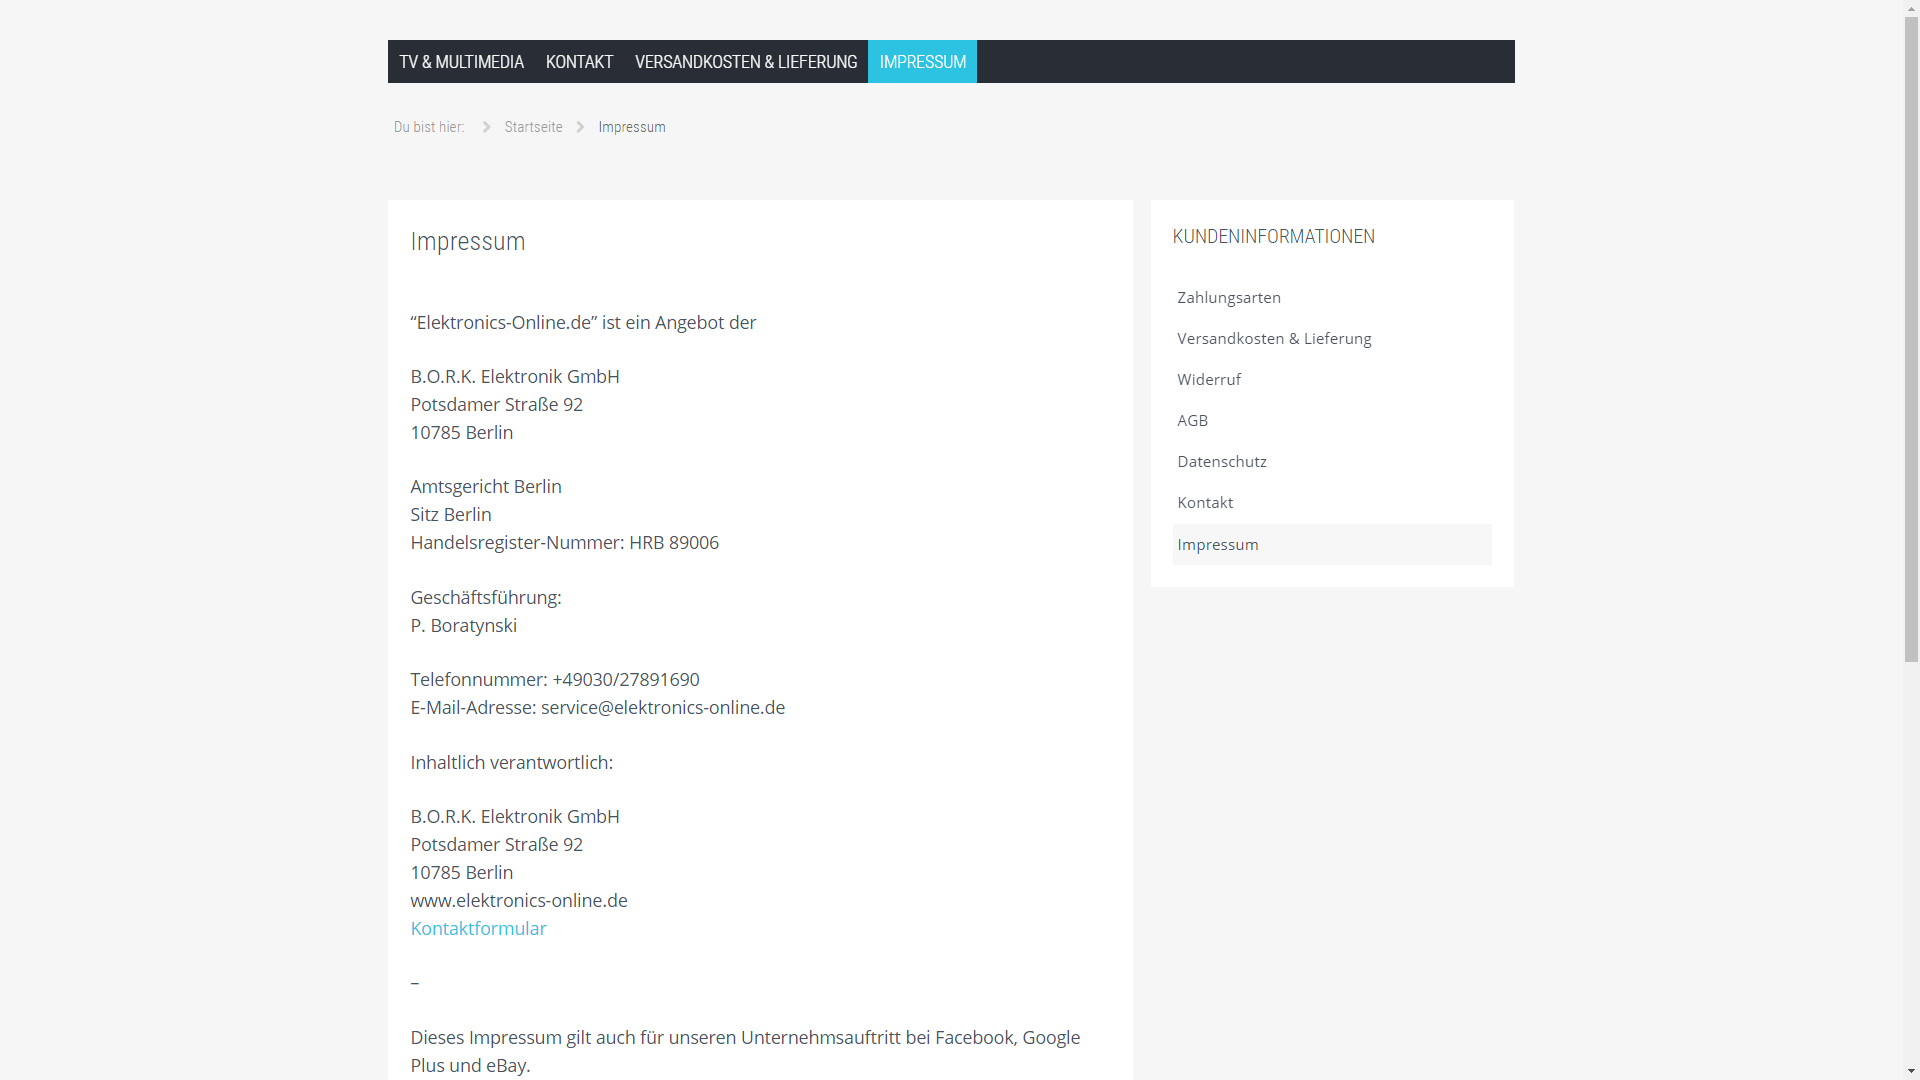1920x1080 pixels.
Task: Click the Startseite breadcrumb link
Action: (533, 127)
